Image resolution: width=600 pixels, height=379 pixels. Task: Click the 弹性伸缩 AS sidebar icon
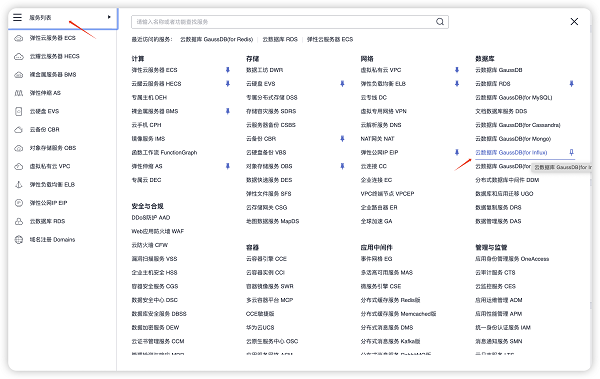[x=19, y=93]
